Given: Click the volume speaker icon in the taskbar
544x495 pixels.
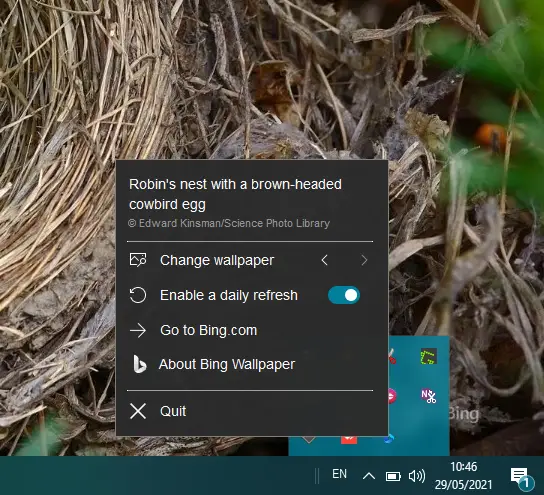Looking at the screenshot, I should point(417,476).
